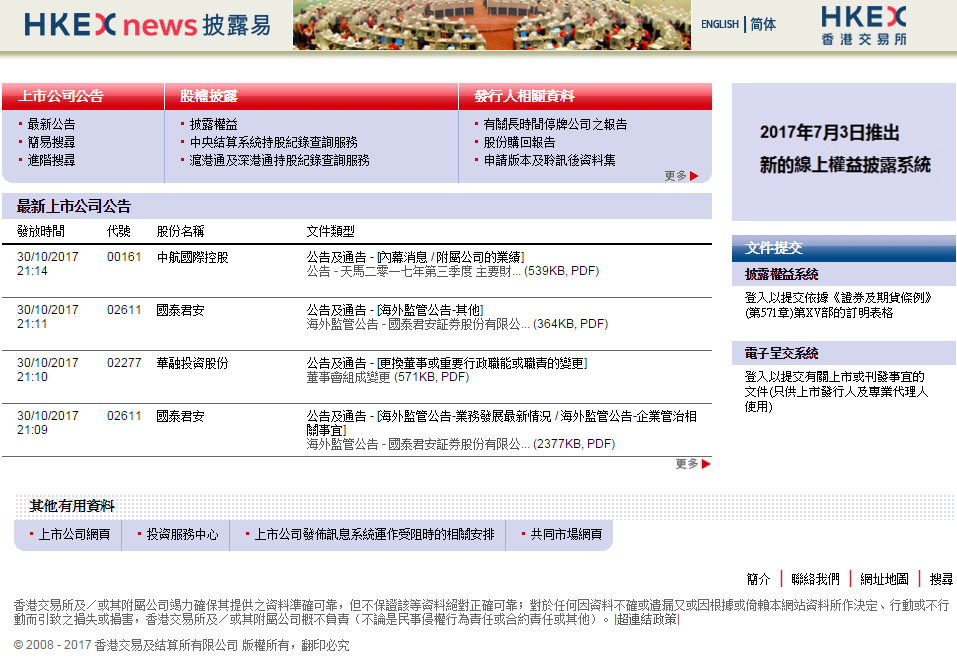Open PDF 公告 - 天馬二零一七年第三季度 主要財
Screen dimensions: 957x667
[452, 271]
